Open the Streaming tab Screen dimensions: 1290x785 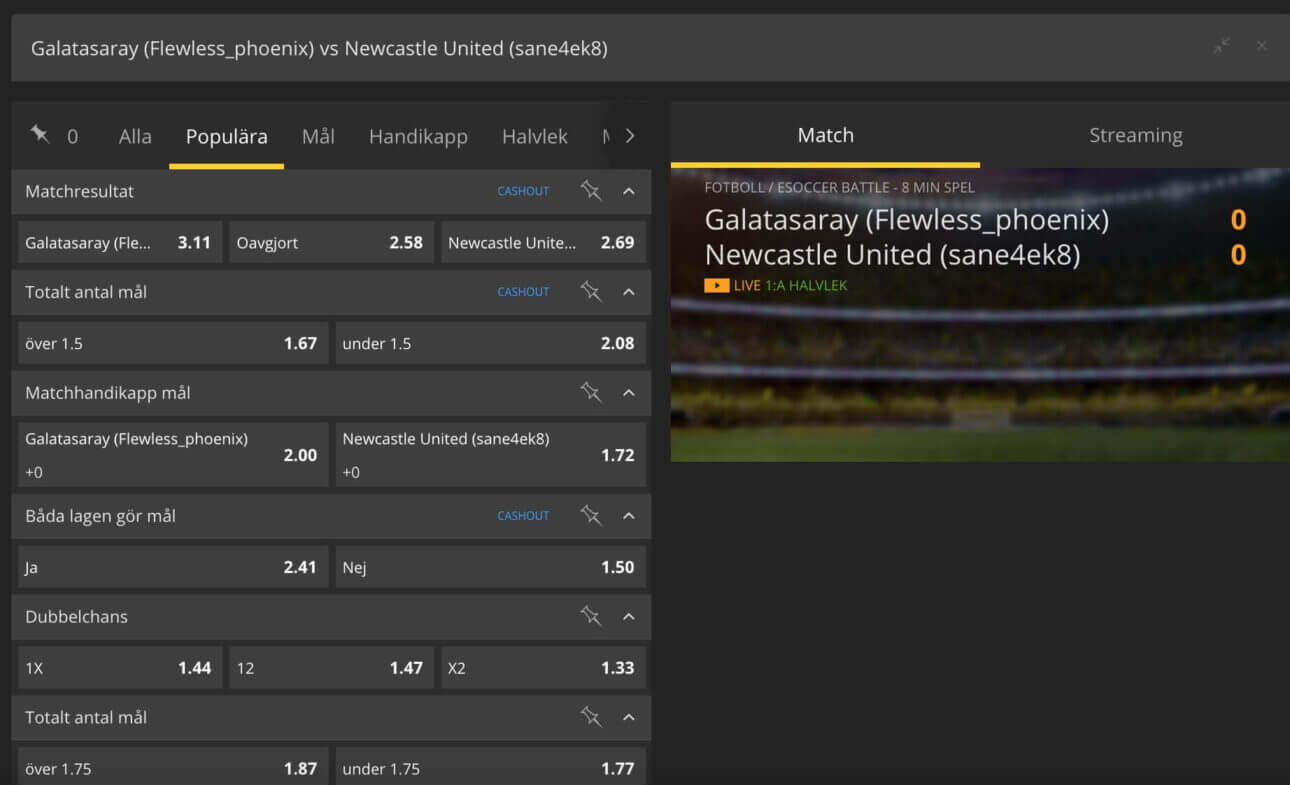tap(1136, 135)
